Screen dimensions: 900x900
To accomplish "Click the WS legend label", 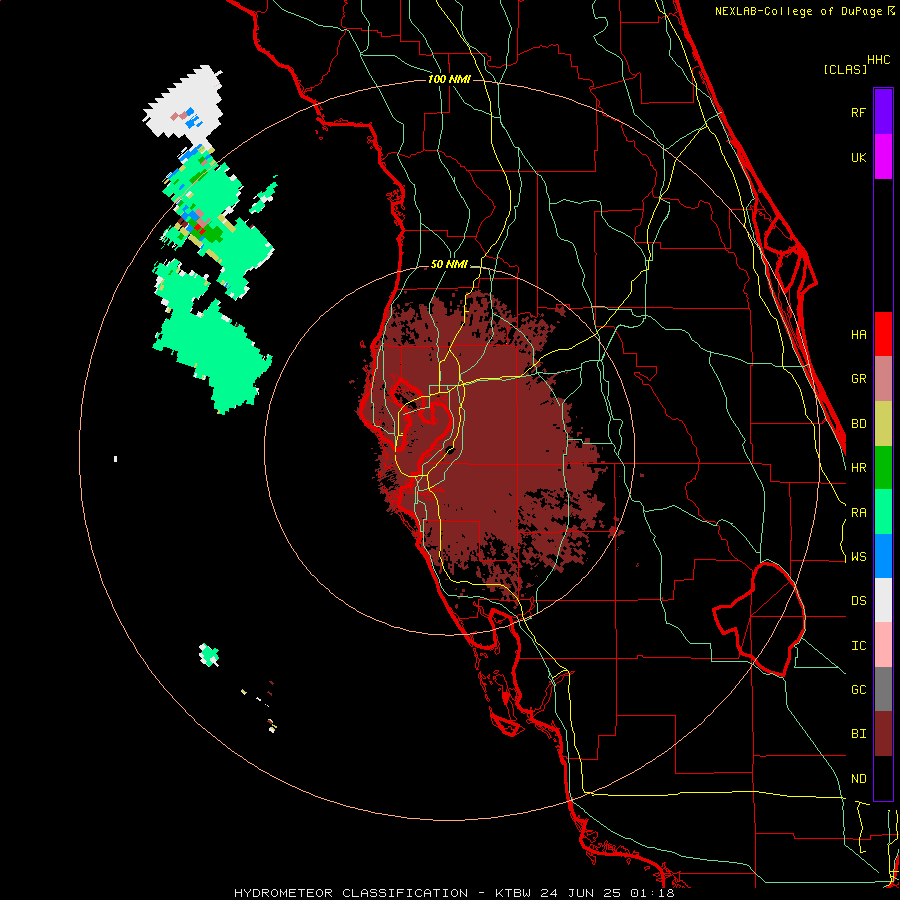I will (858, 557).
